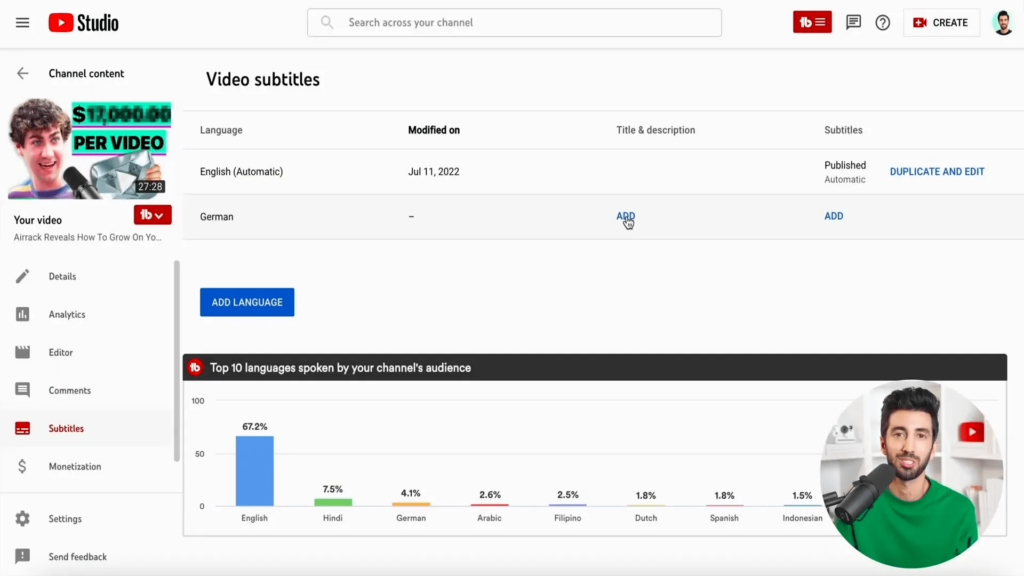This screenshot has width=1024, height=576.
Task: Open the Details menu item
Action: pyautogui.click(x=62, y=276)
